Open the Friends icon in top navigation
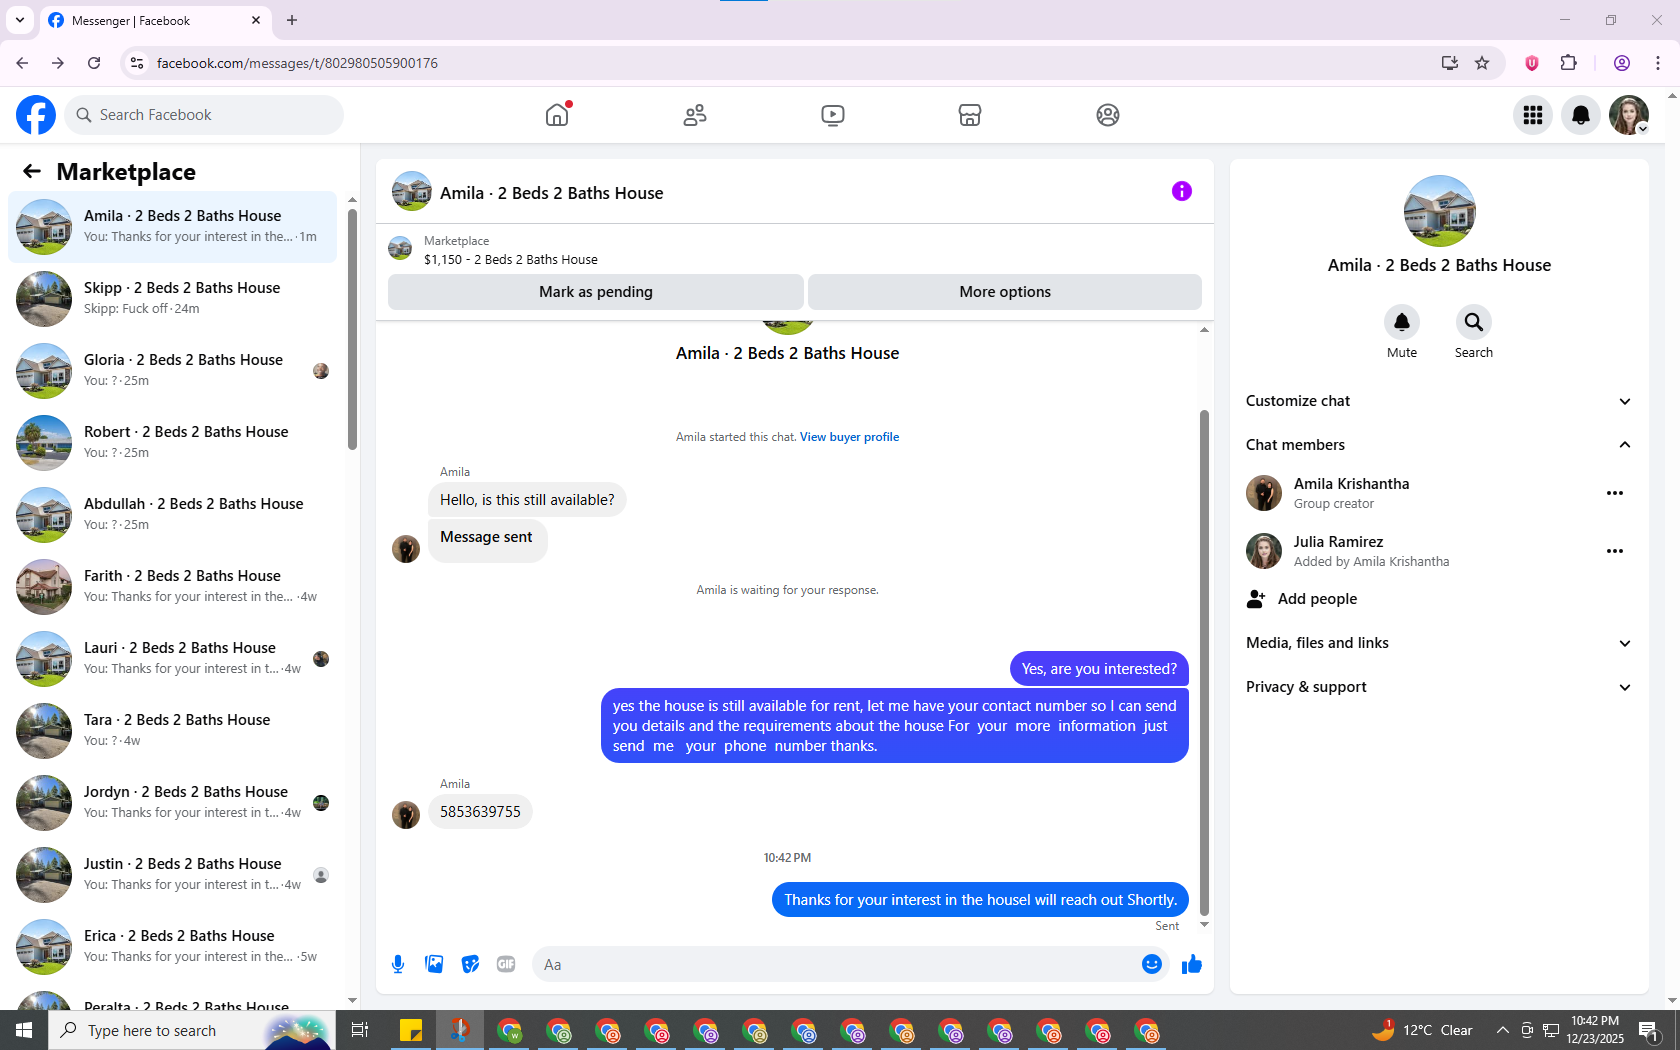 [695, 115]
